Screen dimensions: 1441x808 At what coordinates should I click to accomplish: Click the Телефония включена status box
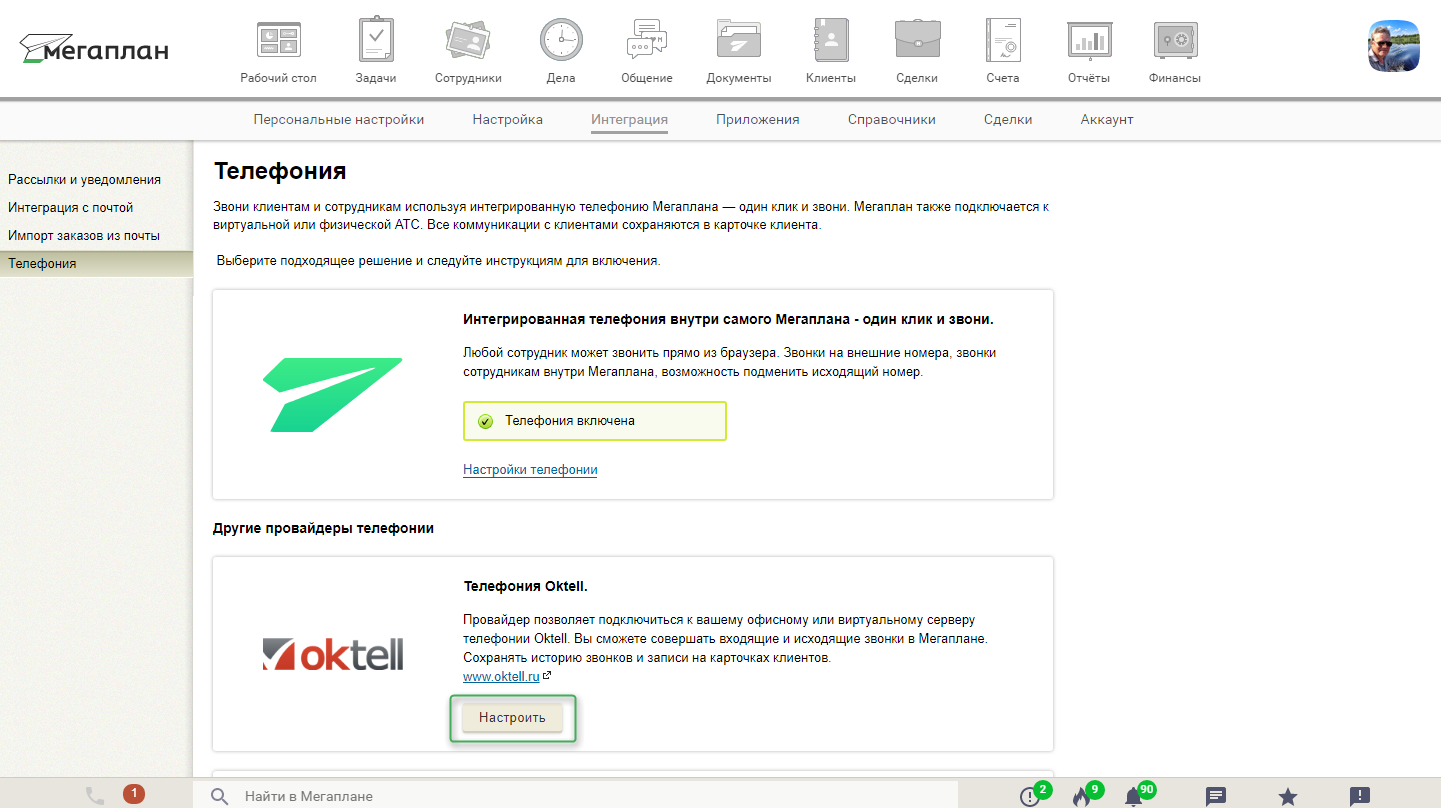[595, 421]
